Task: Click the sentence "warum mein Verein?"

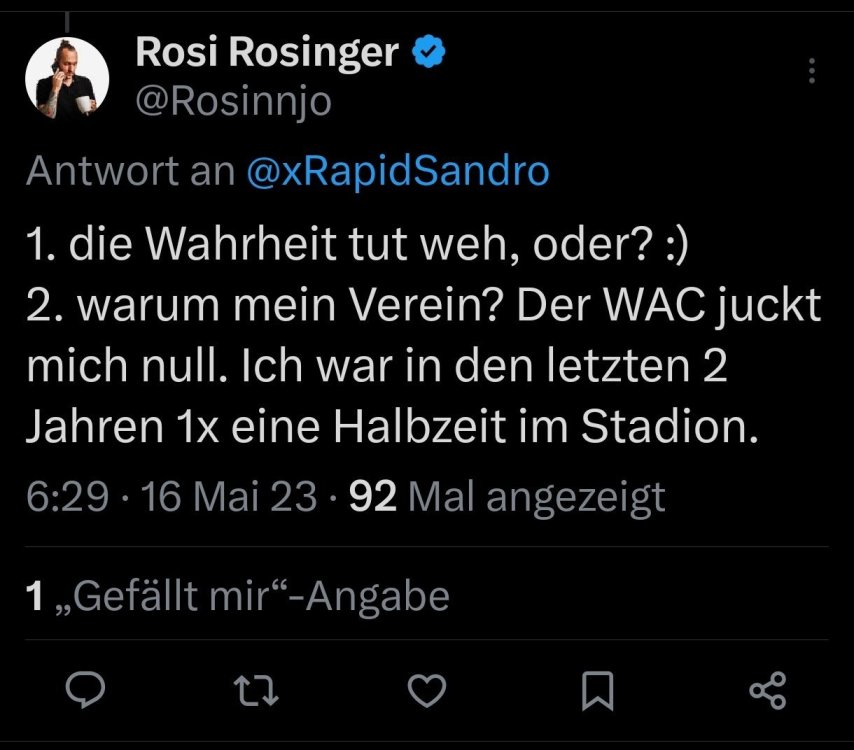Action: 240,307
